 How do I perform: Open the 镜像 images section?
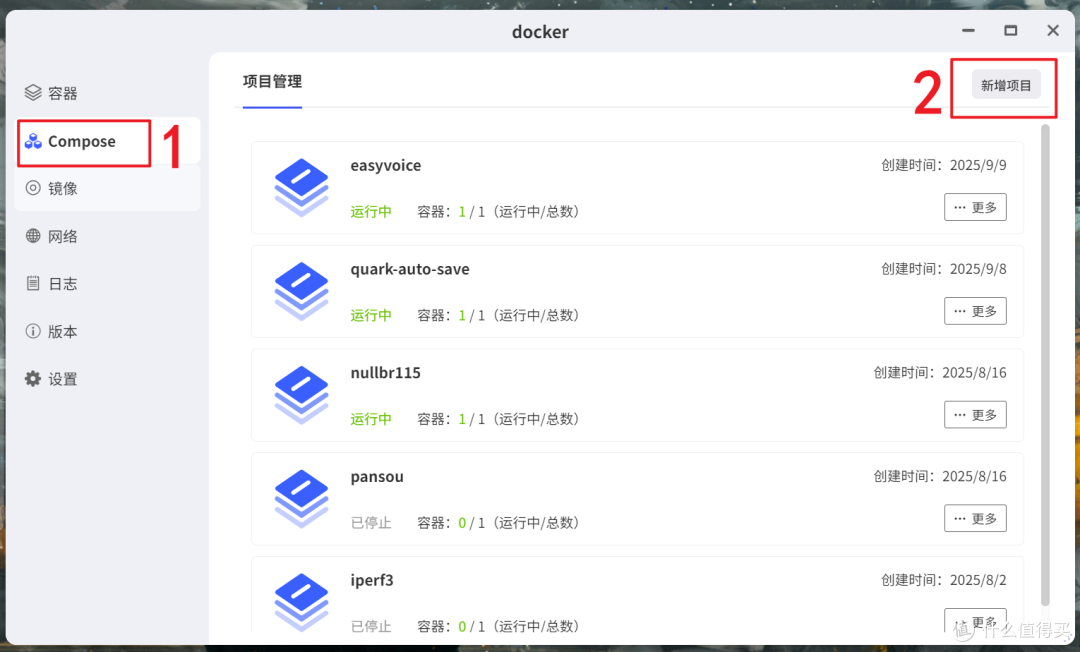point(107,188)
